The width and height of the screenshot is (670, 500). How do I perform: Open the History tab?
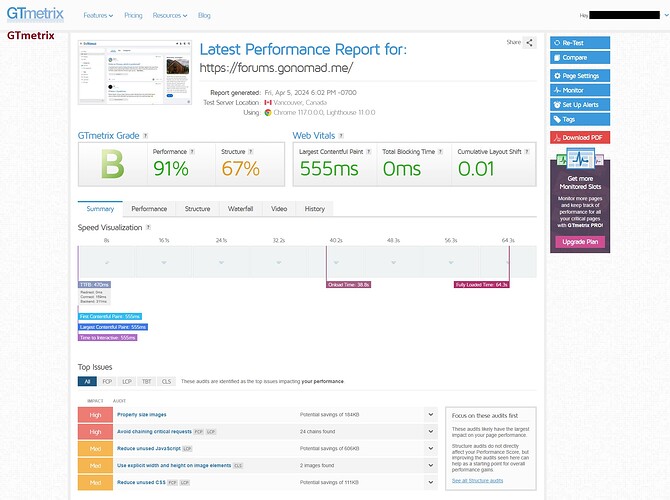click(314, 209)
